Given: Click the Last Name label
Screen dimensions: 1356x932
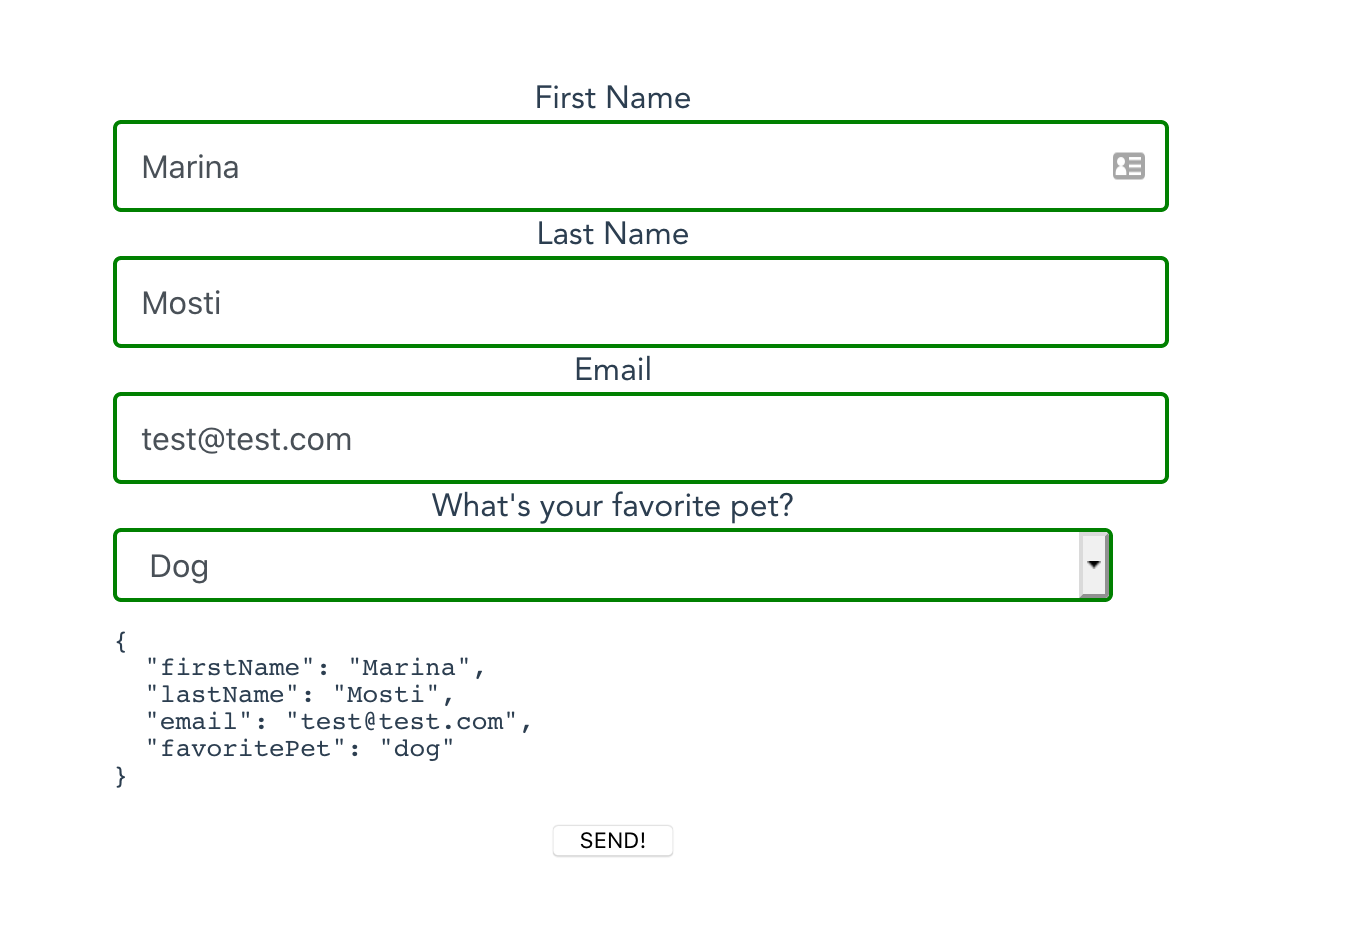Looking at the screenshot, I should (612, 233).
